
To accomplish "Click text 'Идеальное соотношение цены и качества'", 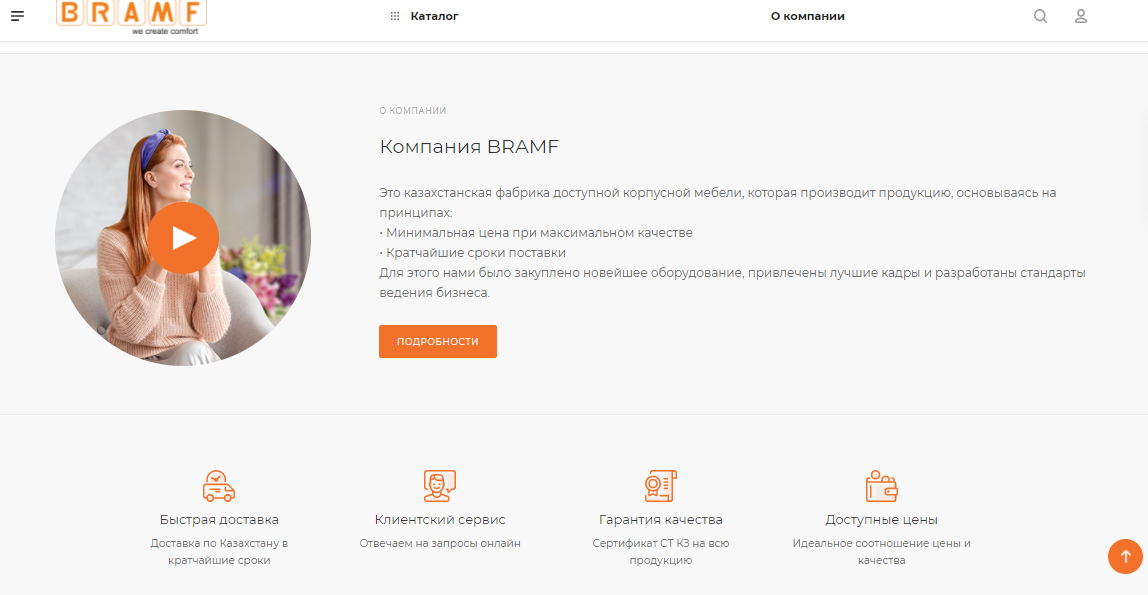I will (882, 552).
